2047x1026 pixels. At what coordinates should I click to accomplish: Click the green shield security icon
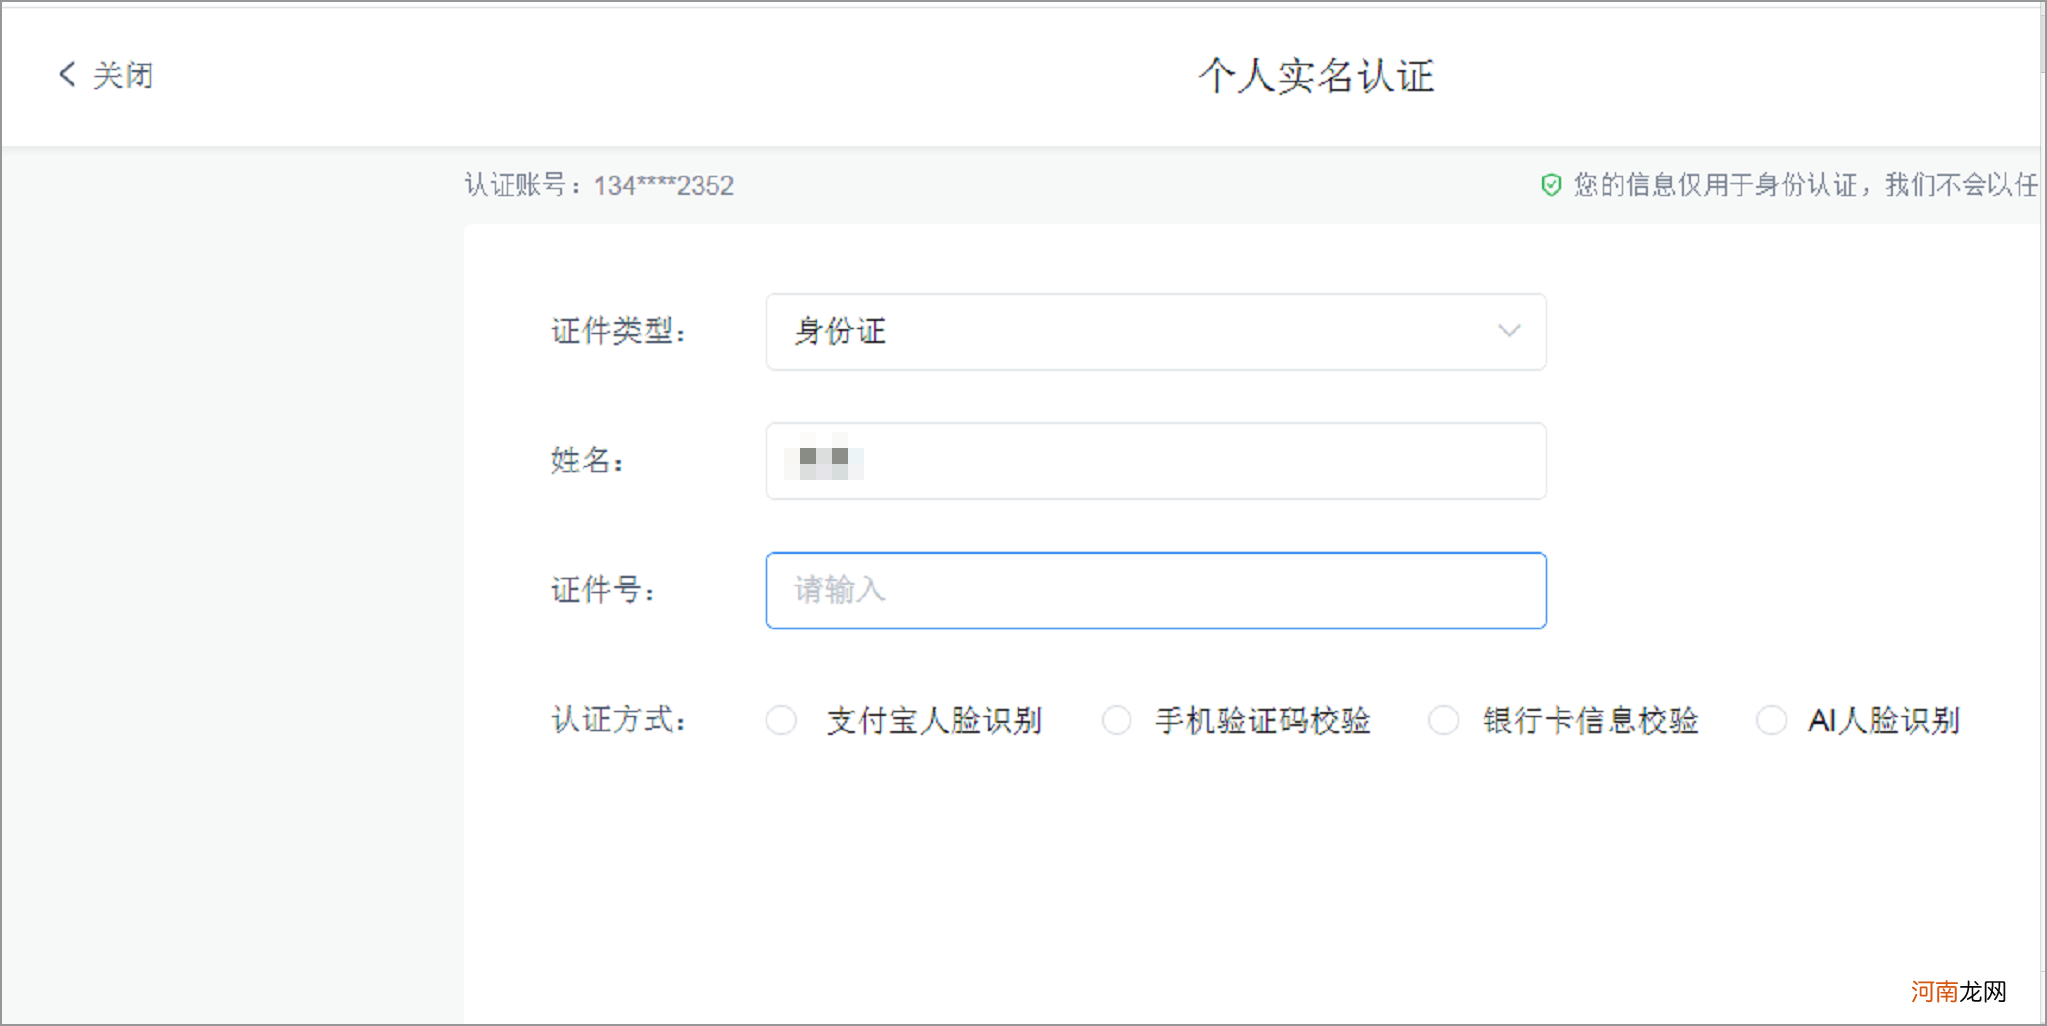coord(1551,185)
